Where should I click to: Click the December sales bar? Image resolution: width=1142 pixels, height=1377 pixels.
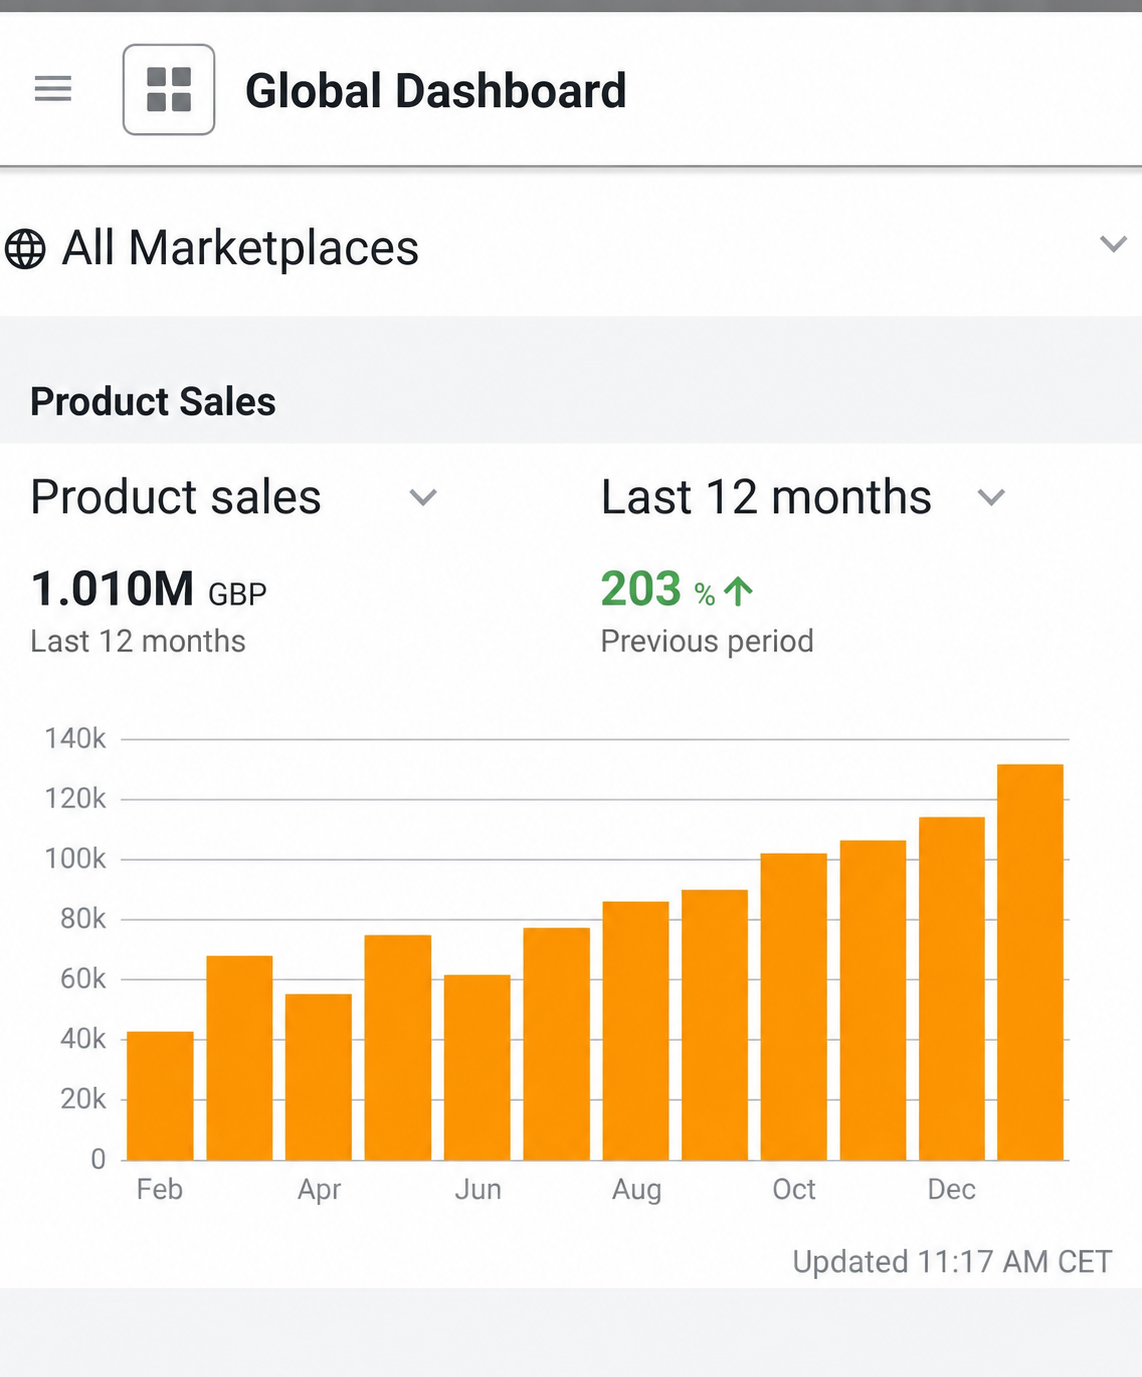click(952, 989)
